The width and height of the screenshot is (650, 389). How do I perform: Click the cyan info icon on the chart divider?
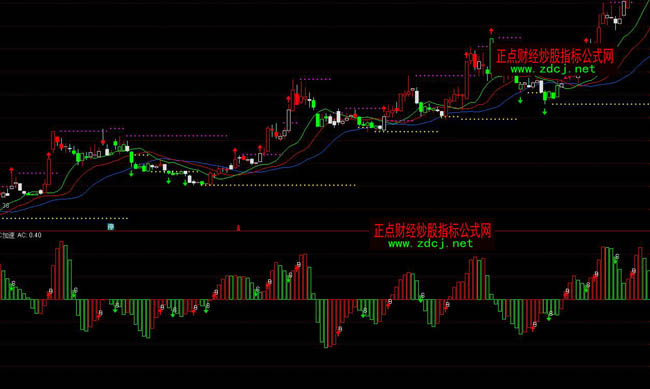[111, 226]
